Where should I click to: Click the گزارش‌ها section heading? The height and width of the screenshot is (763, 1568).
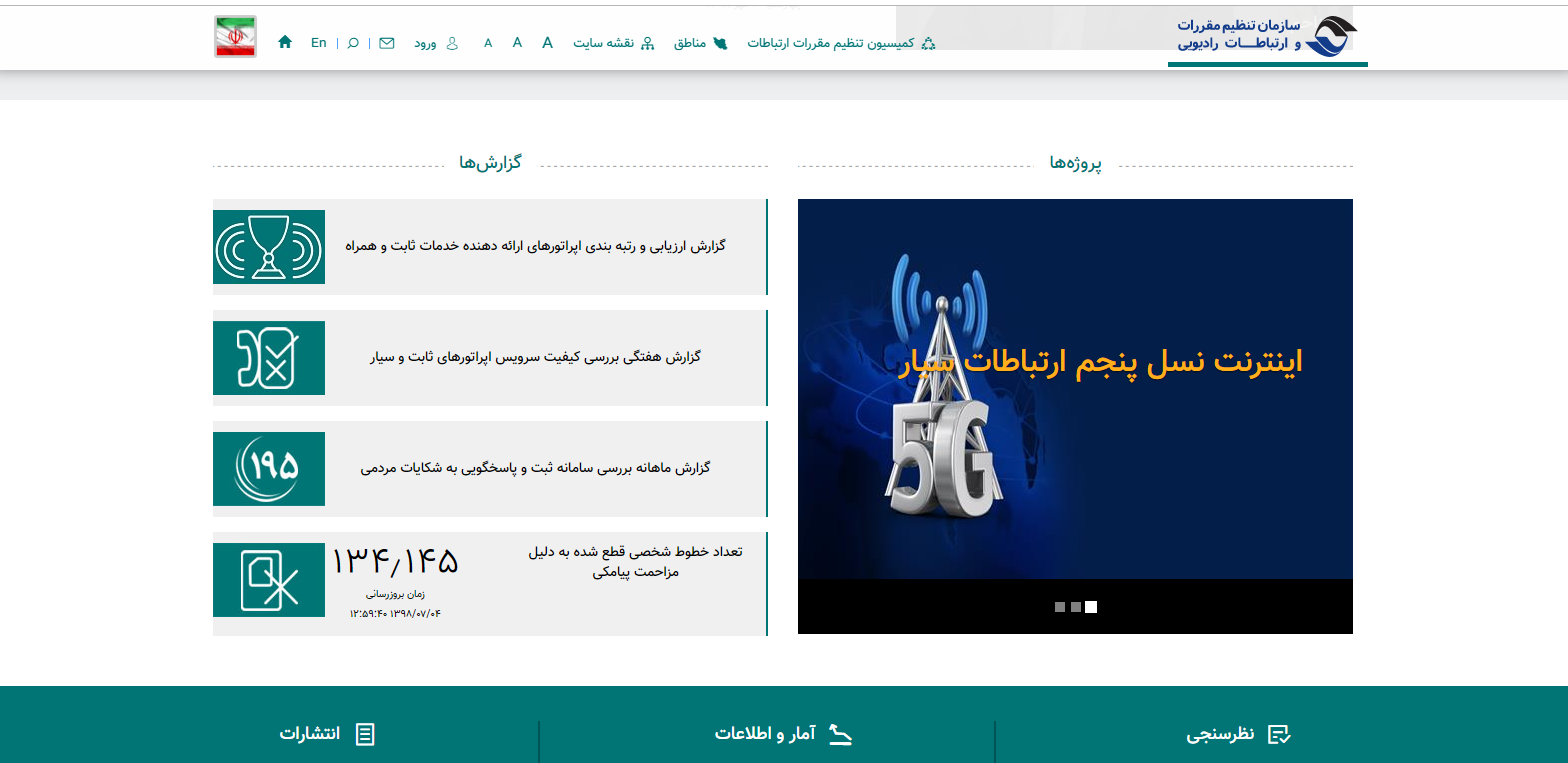coord(490,162)
